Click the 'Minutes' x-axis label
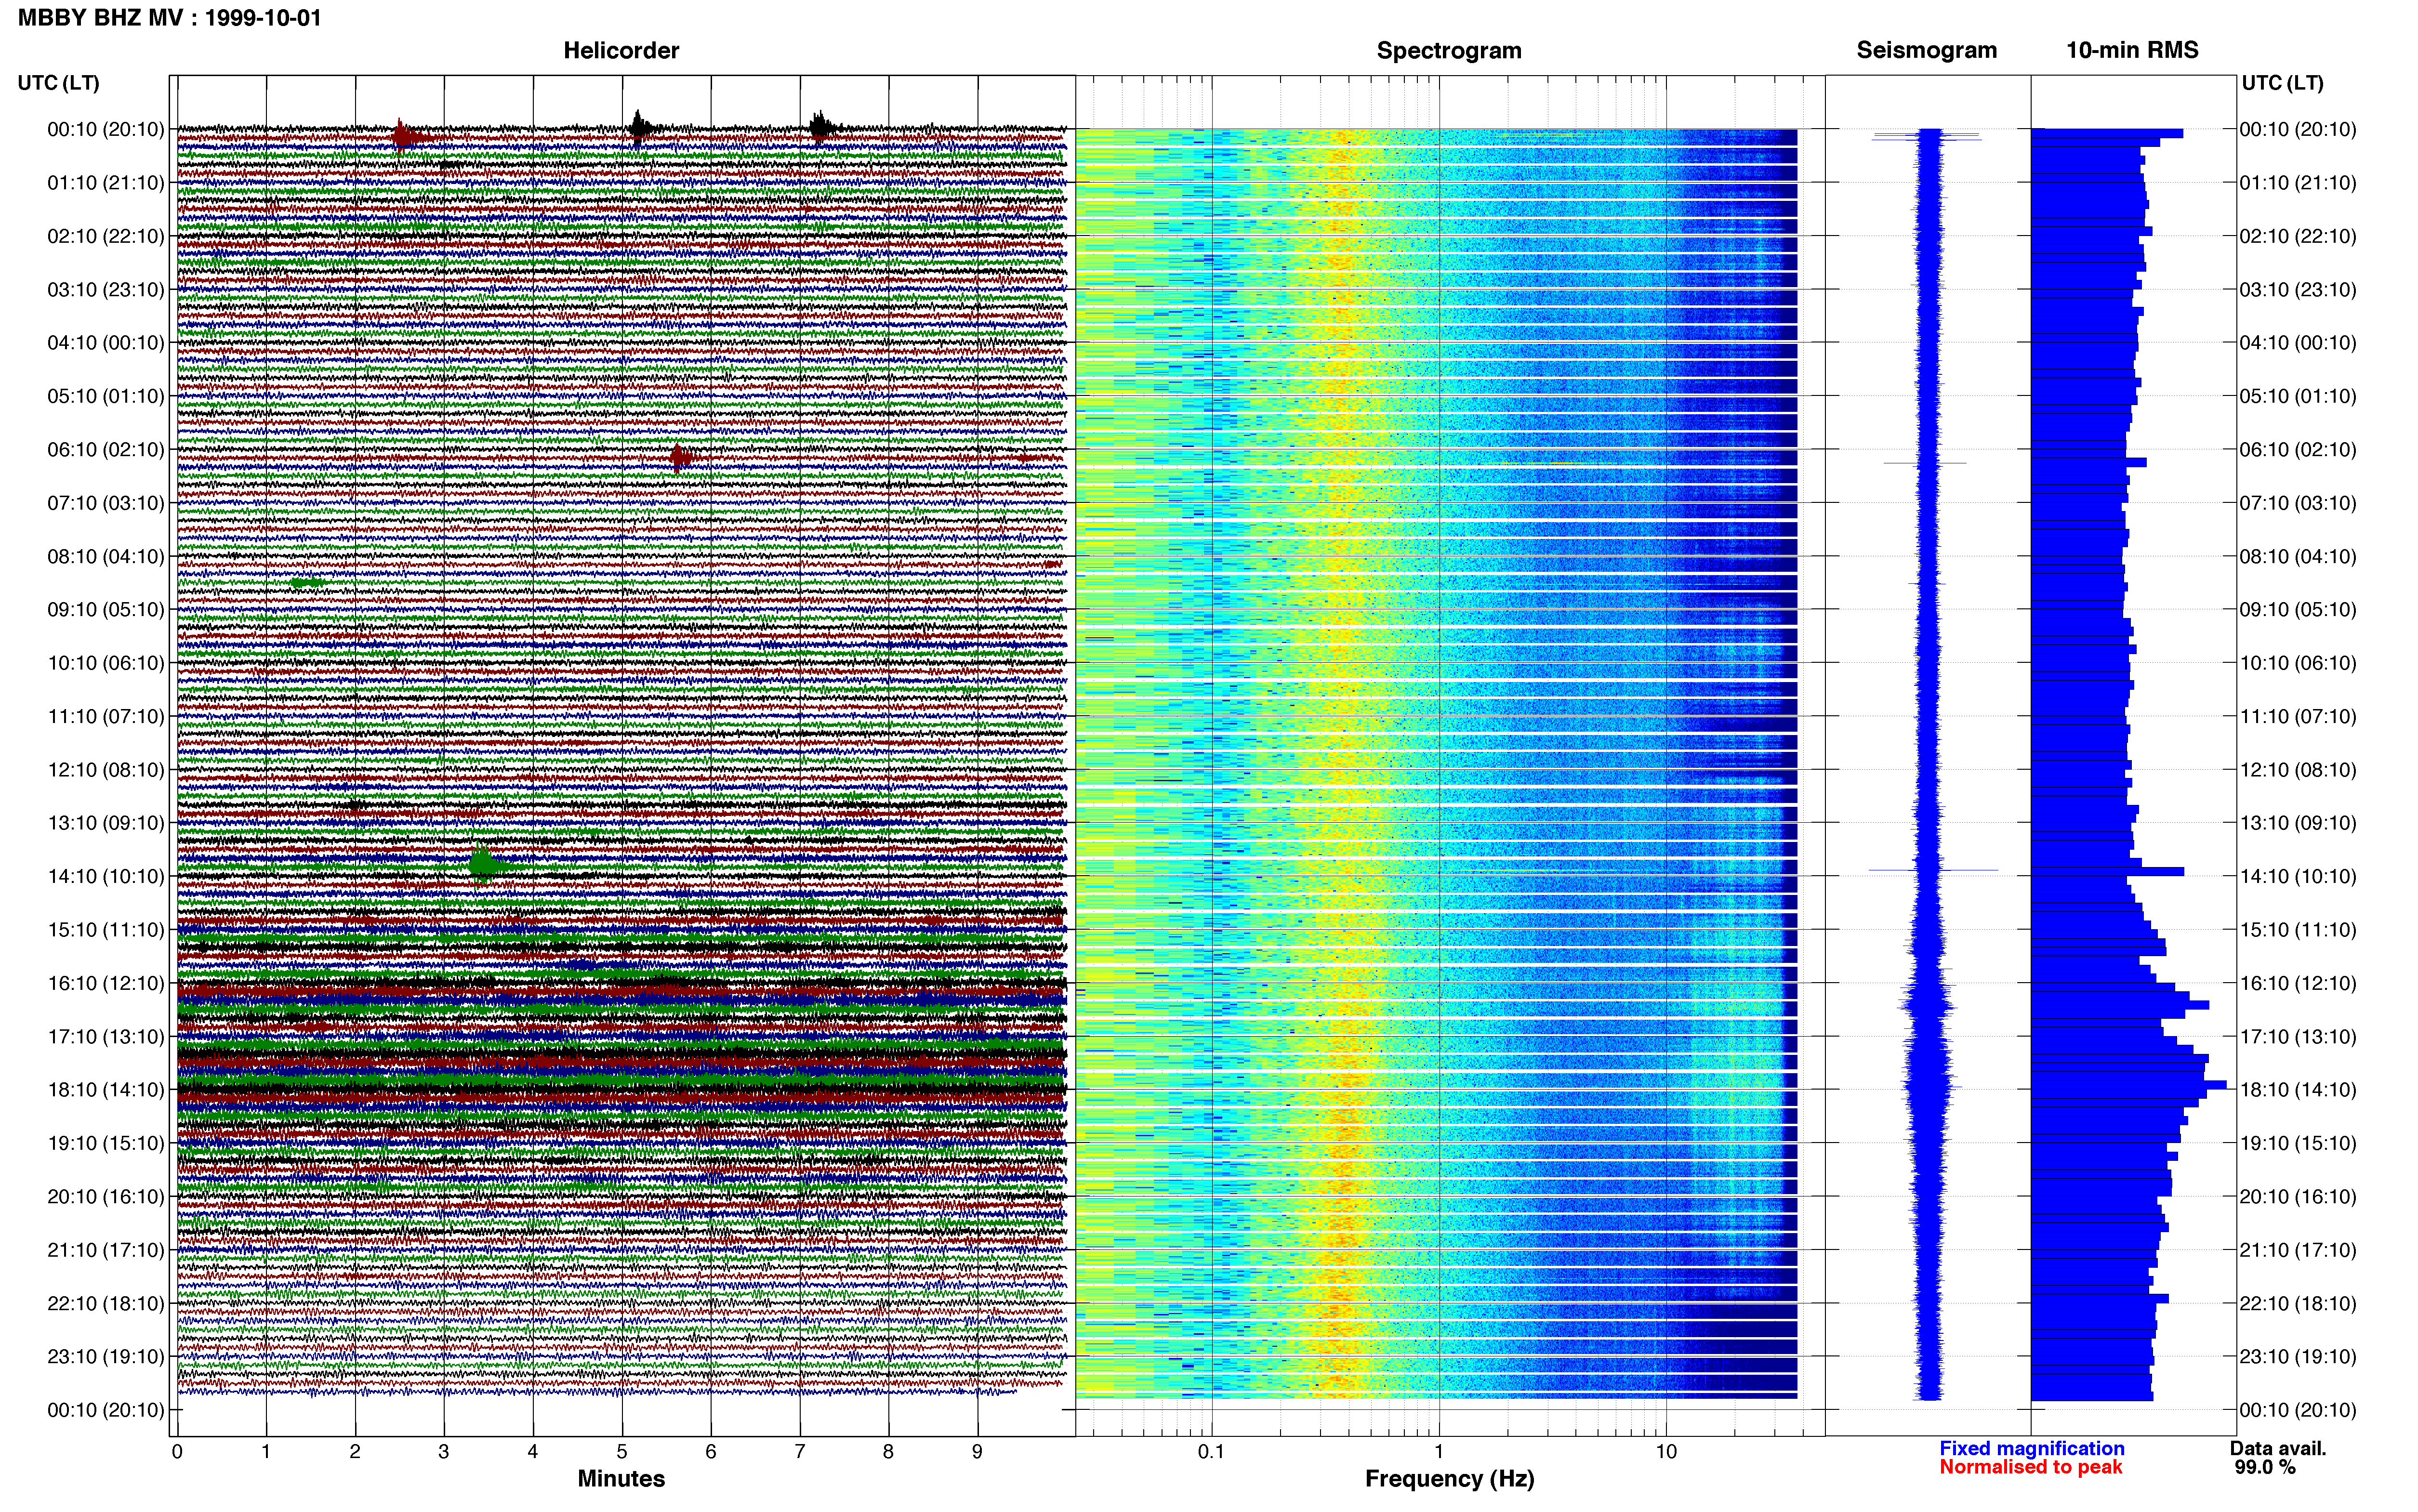 621,1478
